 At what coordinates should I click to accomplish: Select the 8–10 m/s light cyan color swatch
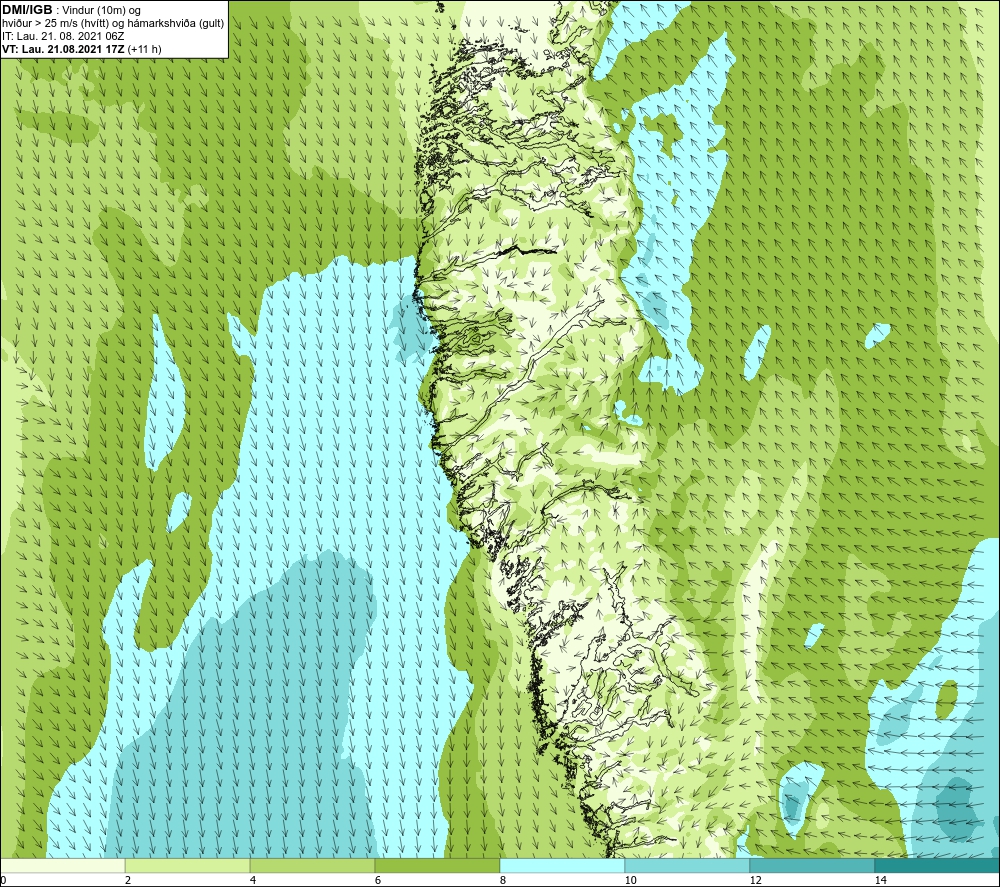[x=562, y=865]
